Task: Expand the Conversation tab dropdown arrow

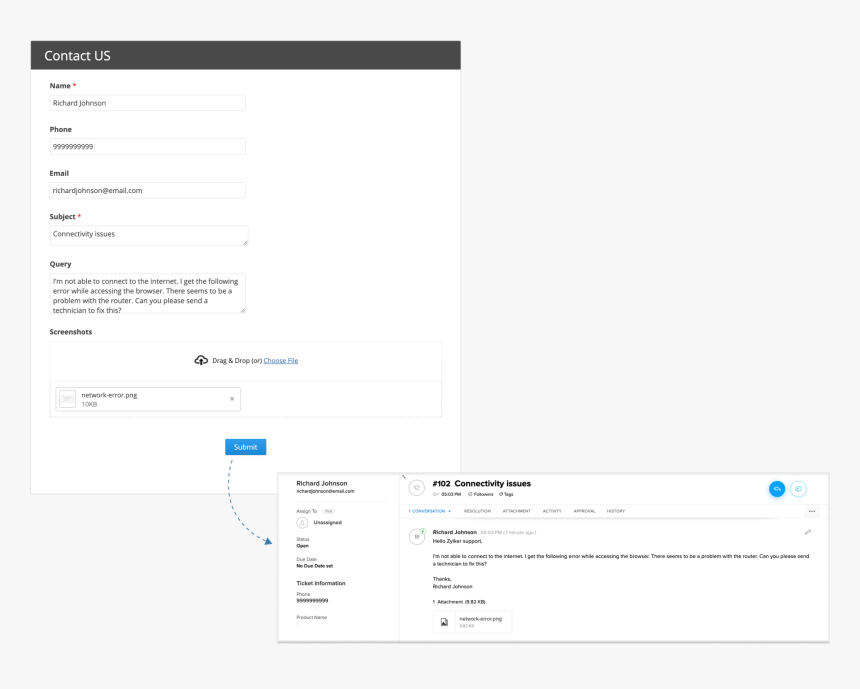Action: pyautogui.click(x=450, y=511)
